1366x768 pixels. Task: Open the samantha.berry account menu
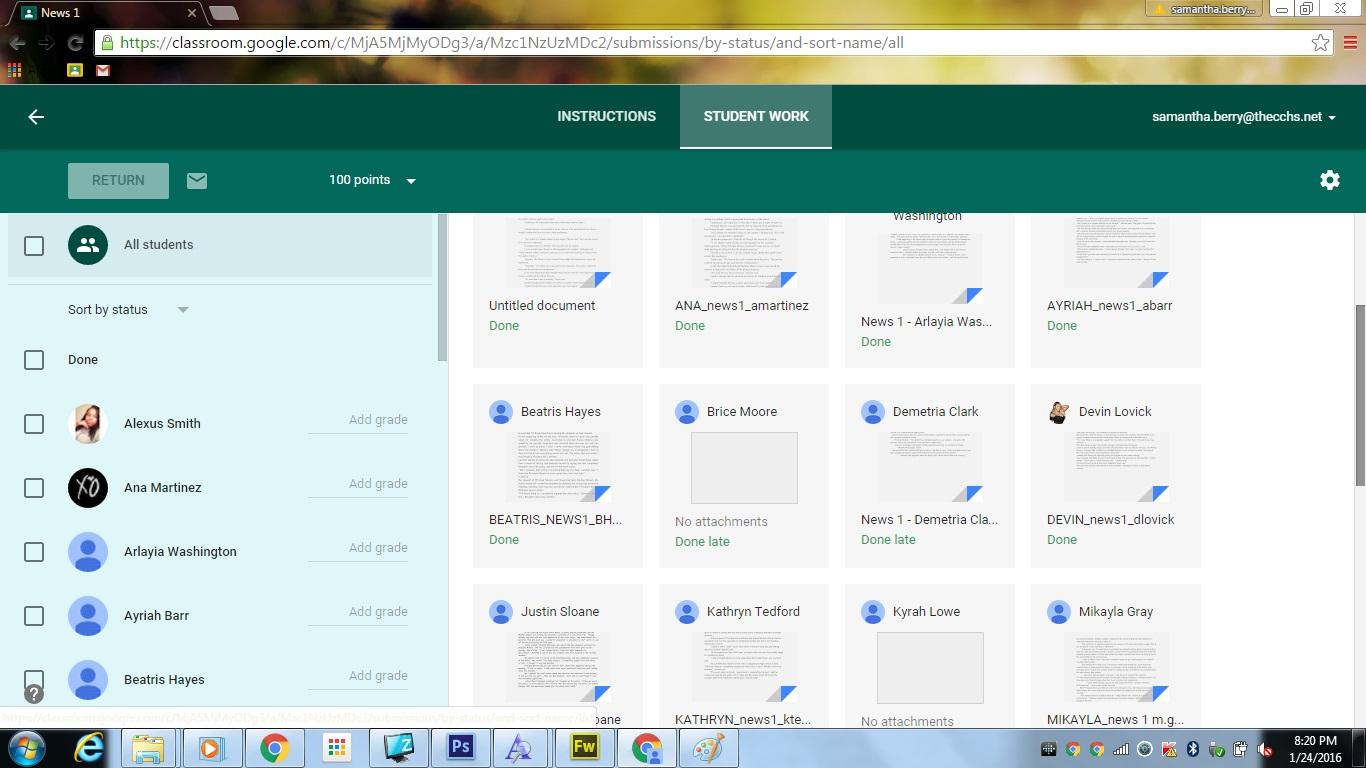click(1244, 117)
